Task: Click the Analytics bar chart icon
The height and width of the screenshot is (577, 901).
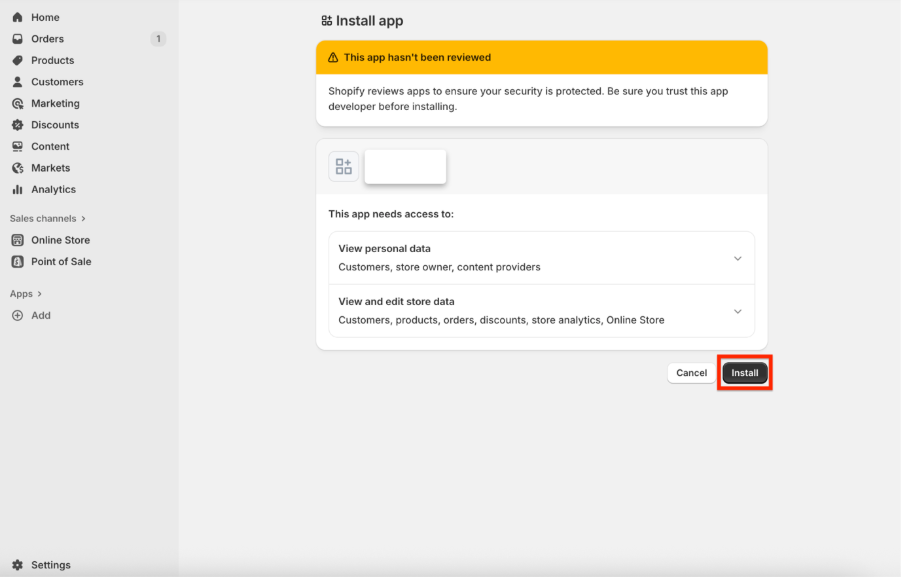Action: tap(18, 189)
